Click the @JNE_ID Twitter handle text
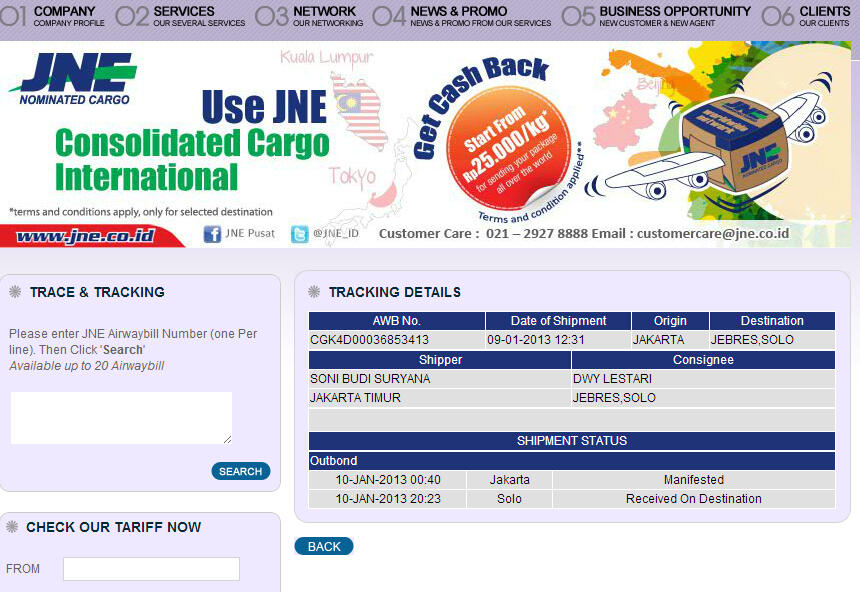860x592 pixels. pos(336,233)
